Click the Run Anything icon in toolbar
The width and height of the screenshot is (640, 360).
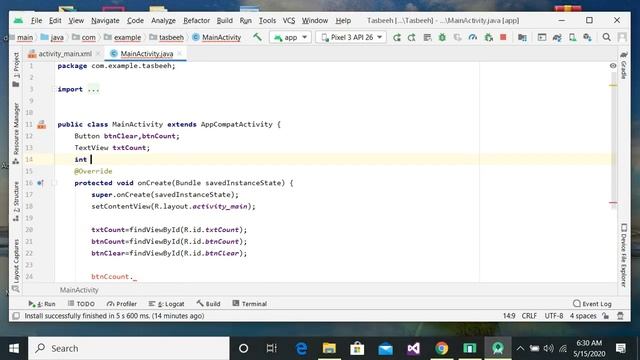[542, 38]
